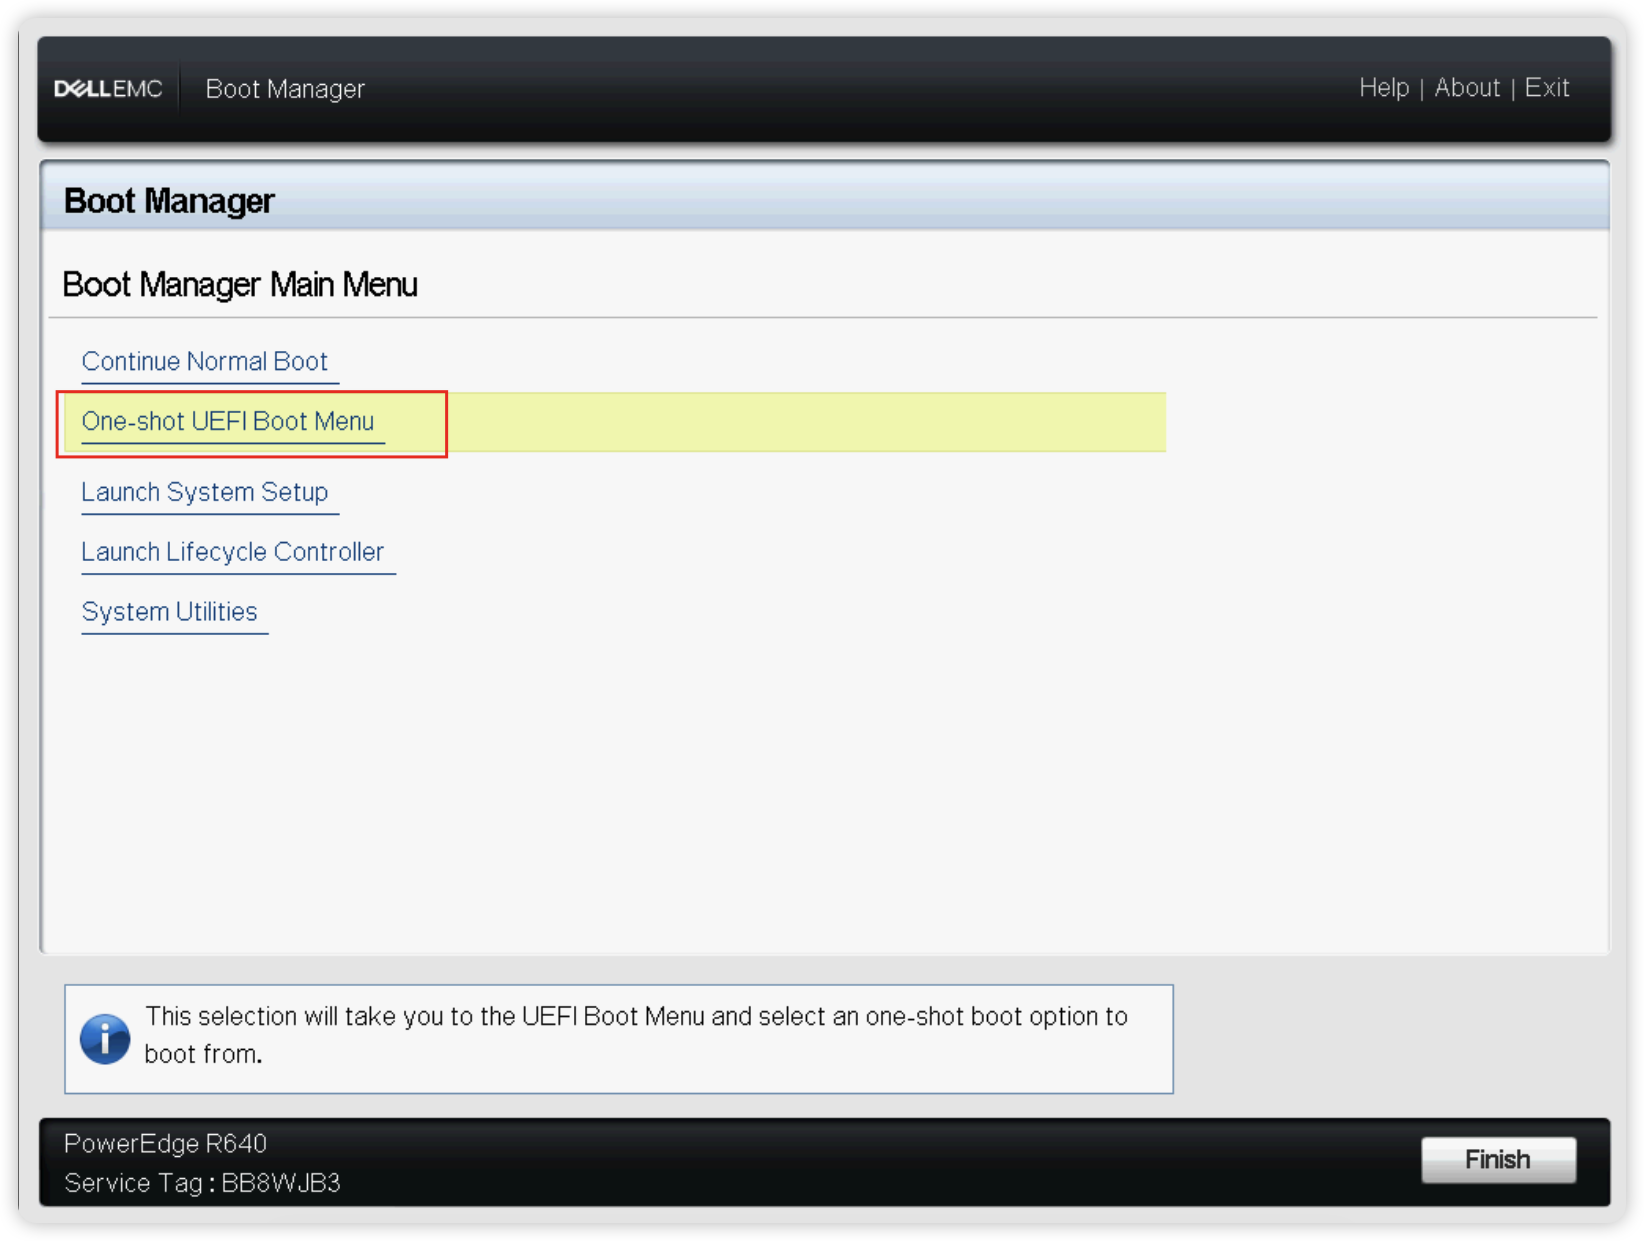This screenshot has height=1241, width=1644.
Task: Go to System Utilities
Action: tap(169, 612)
